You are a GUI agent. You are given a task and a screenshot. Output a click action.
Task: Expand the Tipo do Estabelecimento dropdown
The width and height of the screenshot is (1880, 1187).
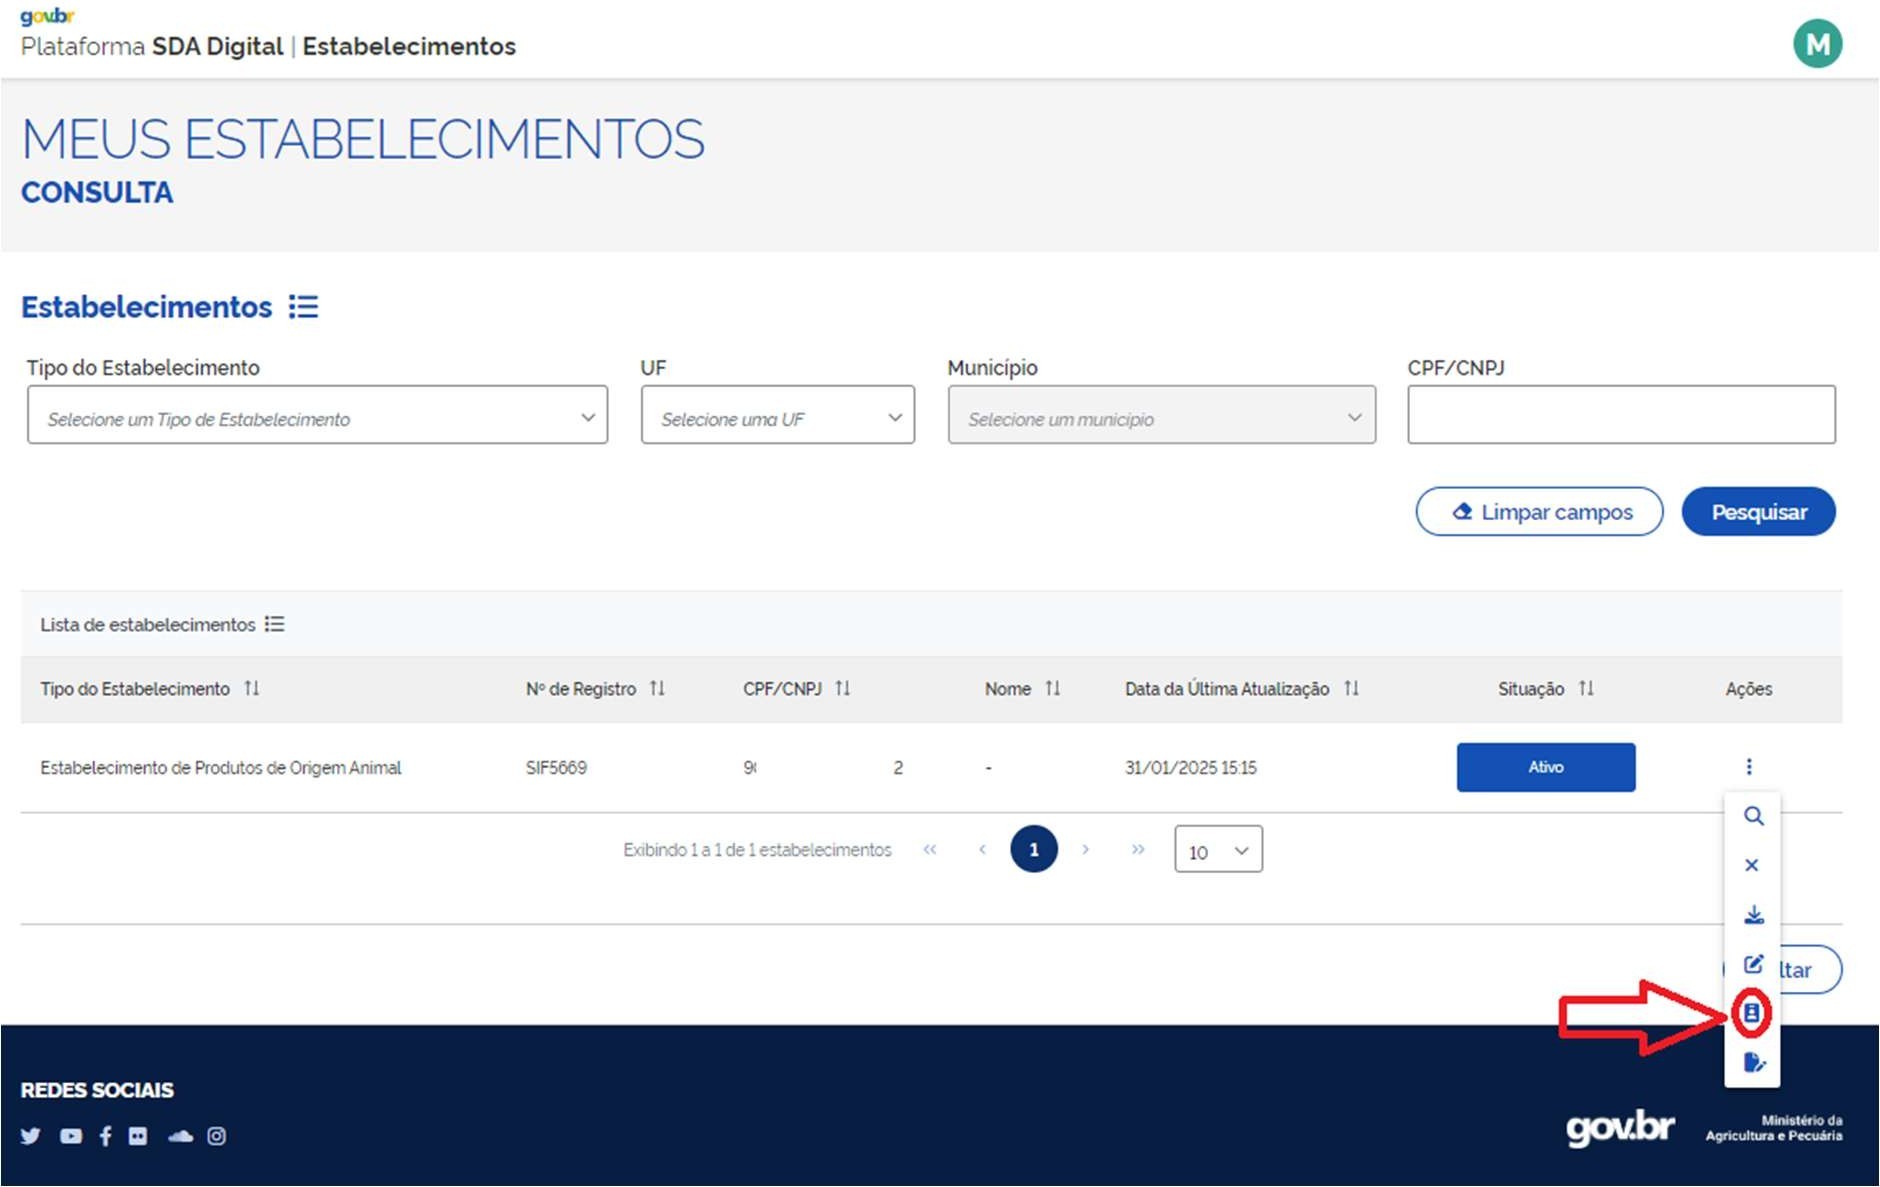click(x=317, y=416)
